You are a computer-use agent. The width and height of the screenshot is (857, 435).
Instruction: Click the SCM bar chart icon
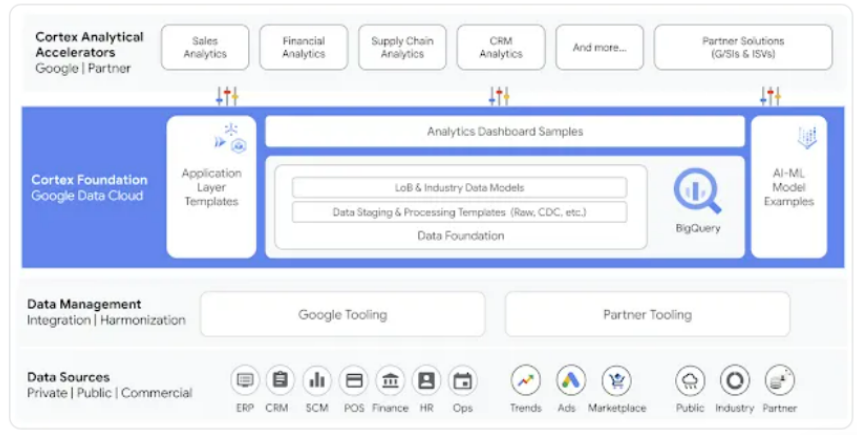(x=317, y=380)
